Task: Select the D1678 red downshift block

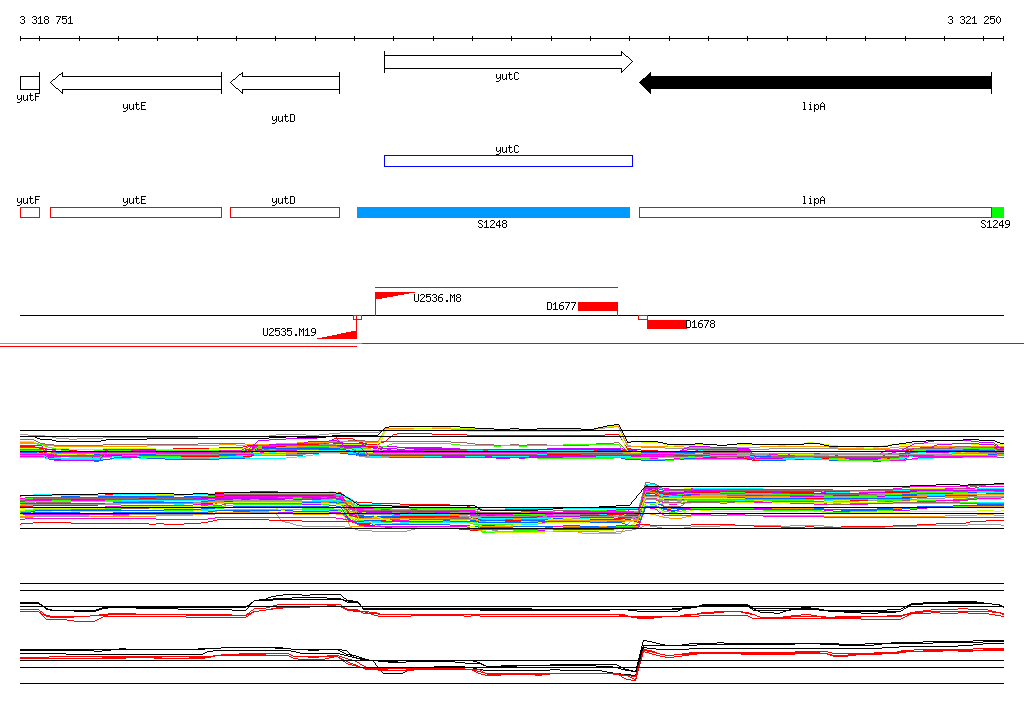Action: click(666, 324)
